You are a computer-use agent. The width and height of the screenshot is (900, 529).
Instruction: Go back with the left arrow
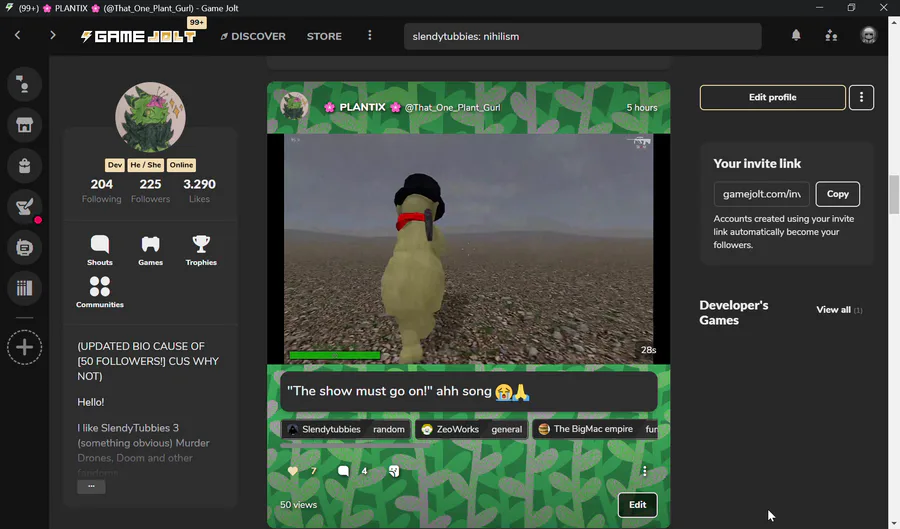tap(18, 36)
